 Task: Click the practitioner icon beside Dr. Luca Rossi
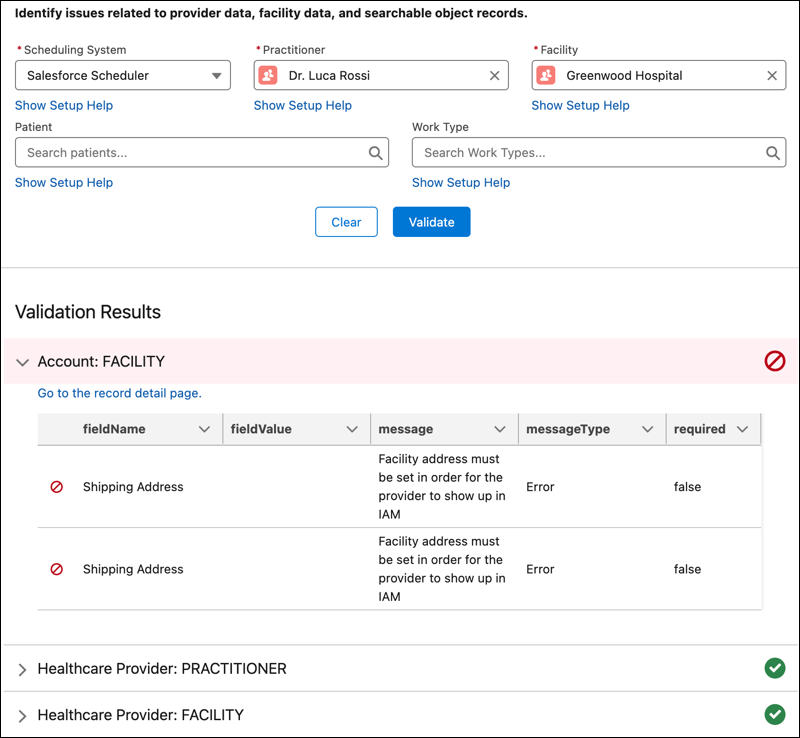click(x=268, y=76)
